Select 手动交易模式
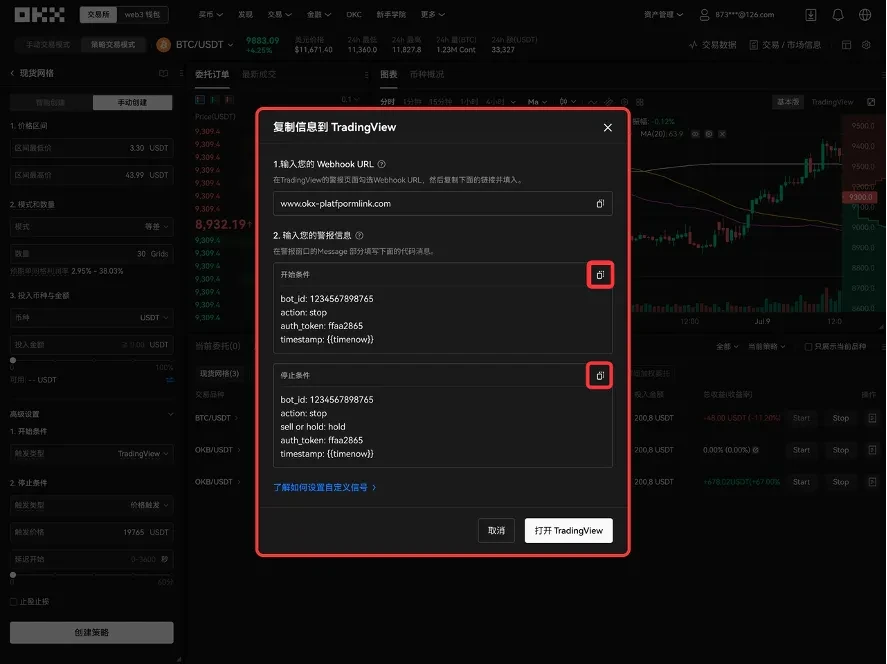887x664 pixels. coord(48,45)
